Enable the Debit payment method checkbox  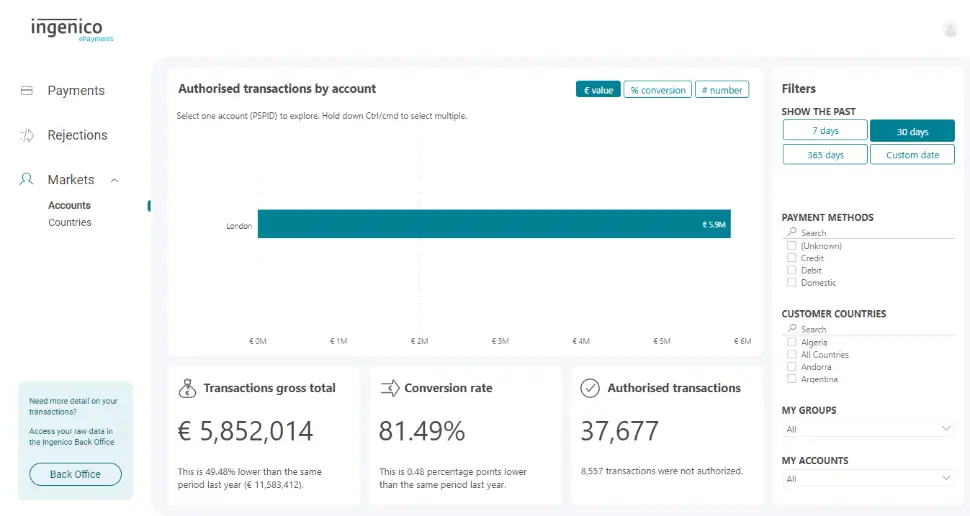coord(792,270)
